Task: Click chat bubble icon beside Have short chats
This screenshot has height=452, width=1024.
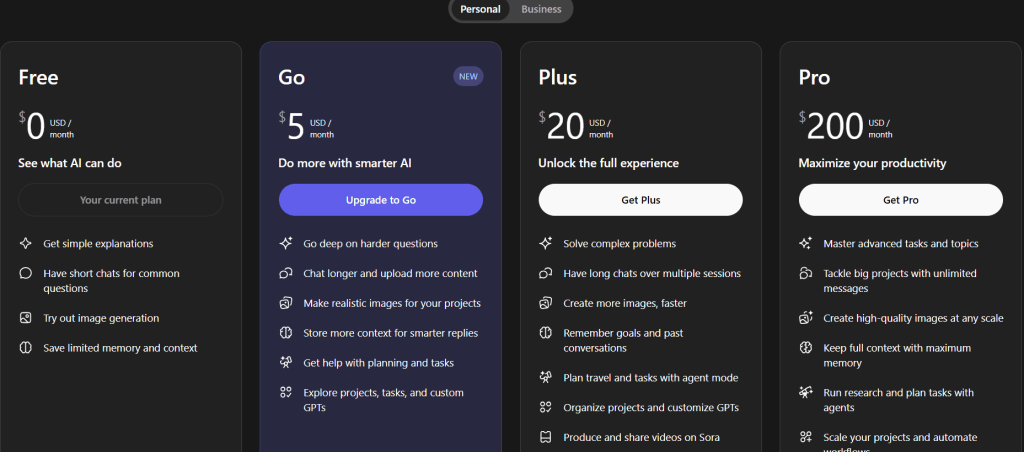Action: pyautogui.click(x=26, y=273)
